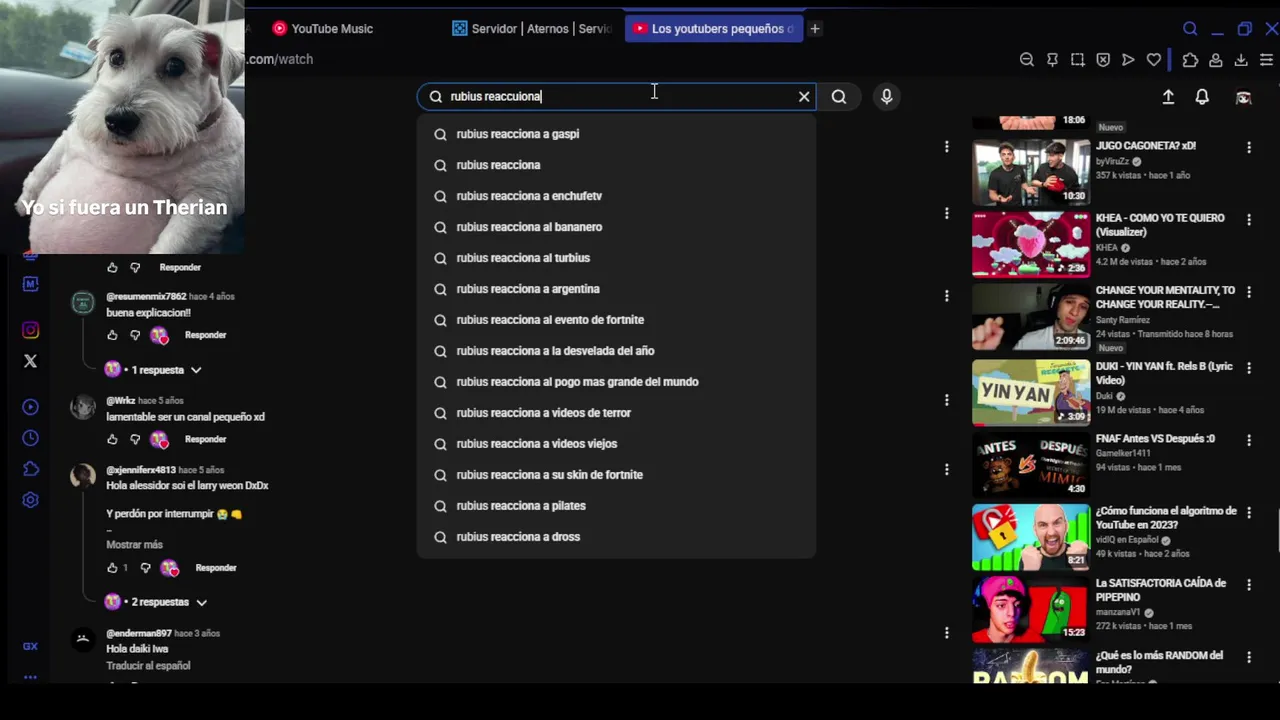Open options menu for KHEA video
Image resolution: width=1280 pixels, height=720 pixels.
[1248, 220]
